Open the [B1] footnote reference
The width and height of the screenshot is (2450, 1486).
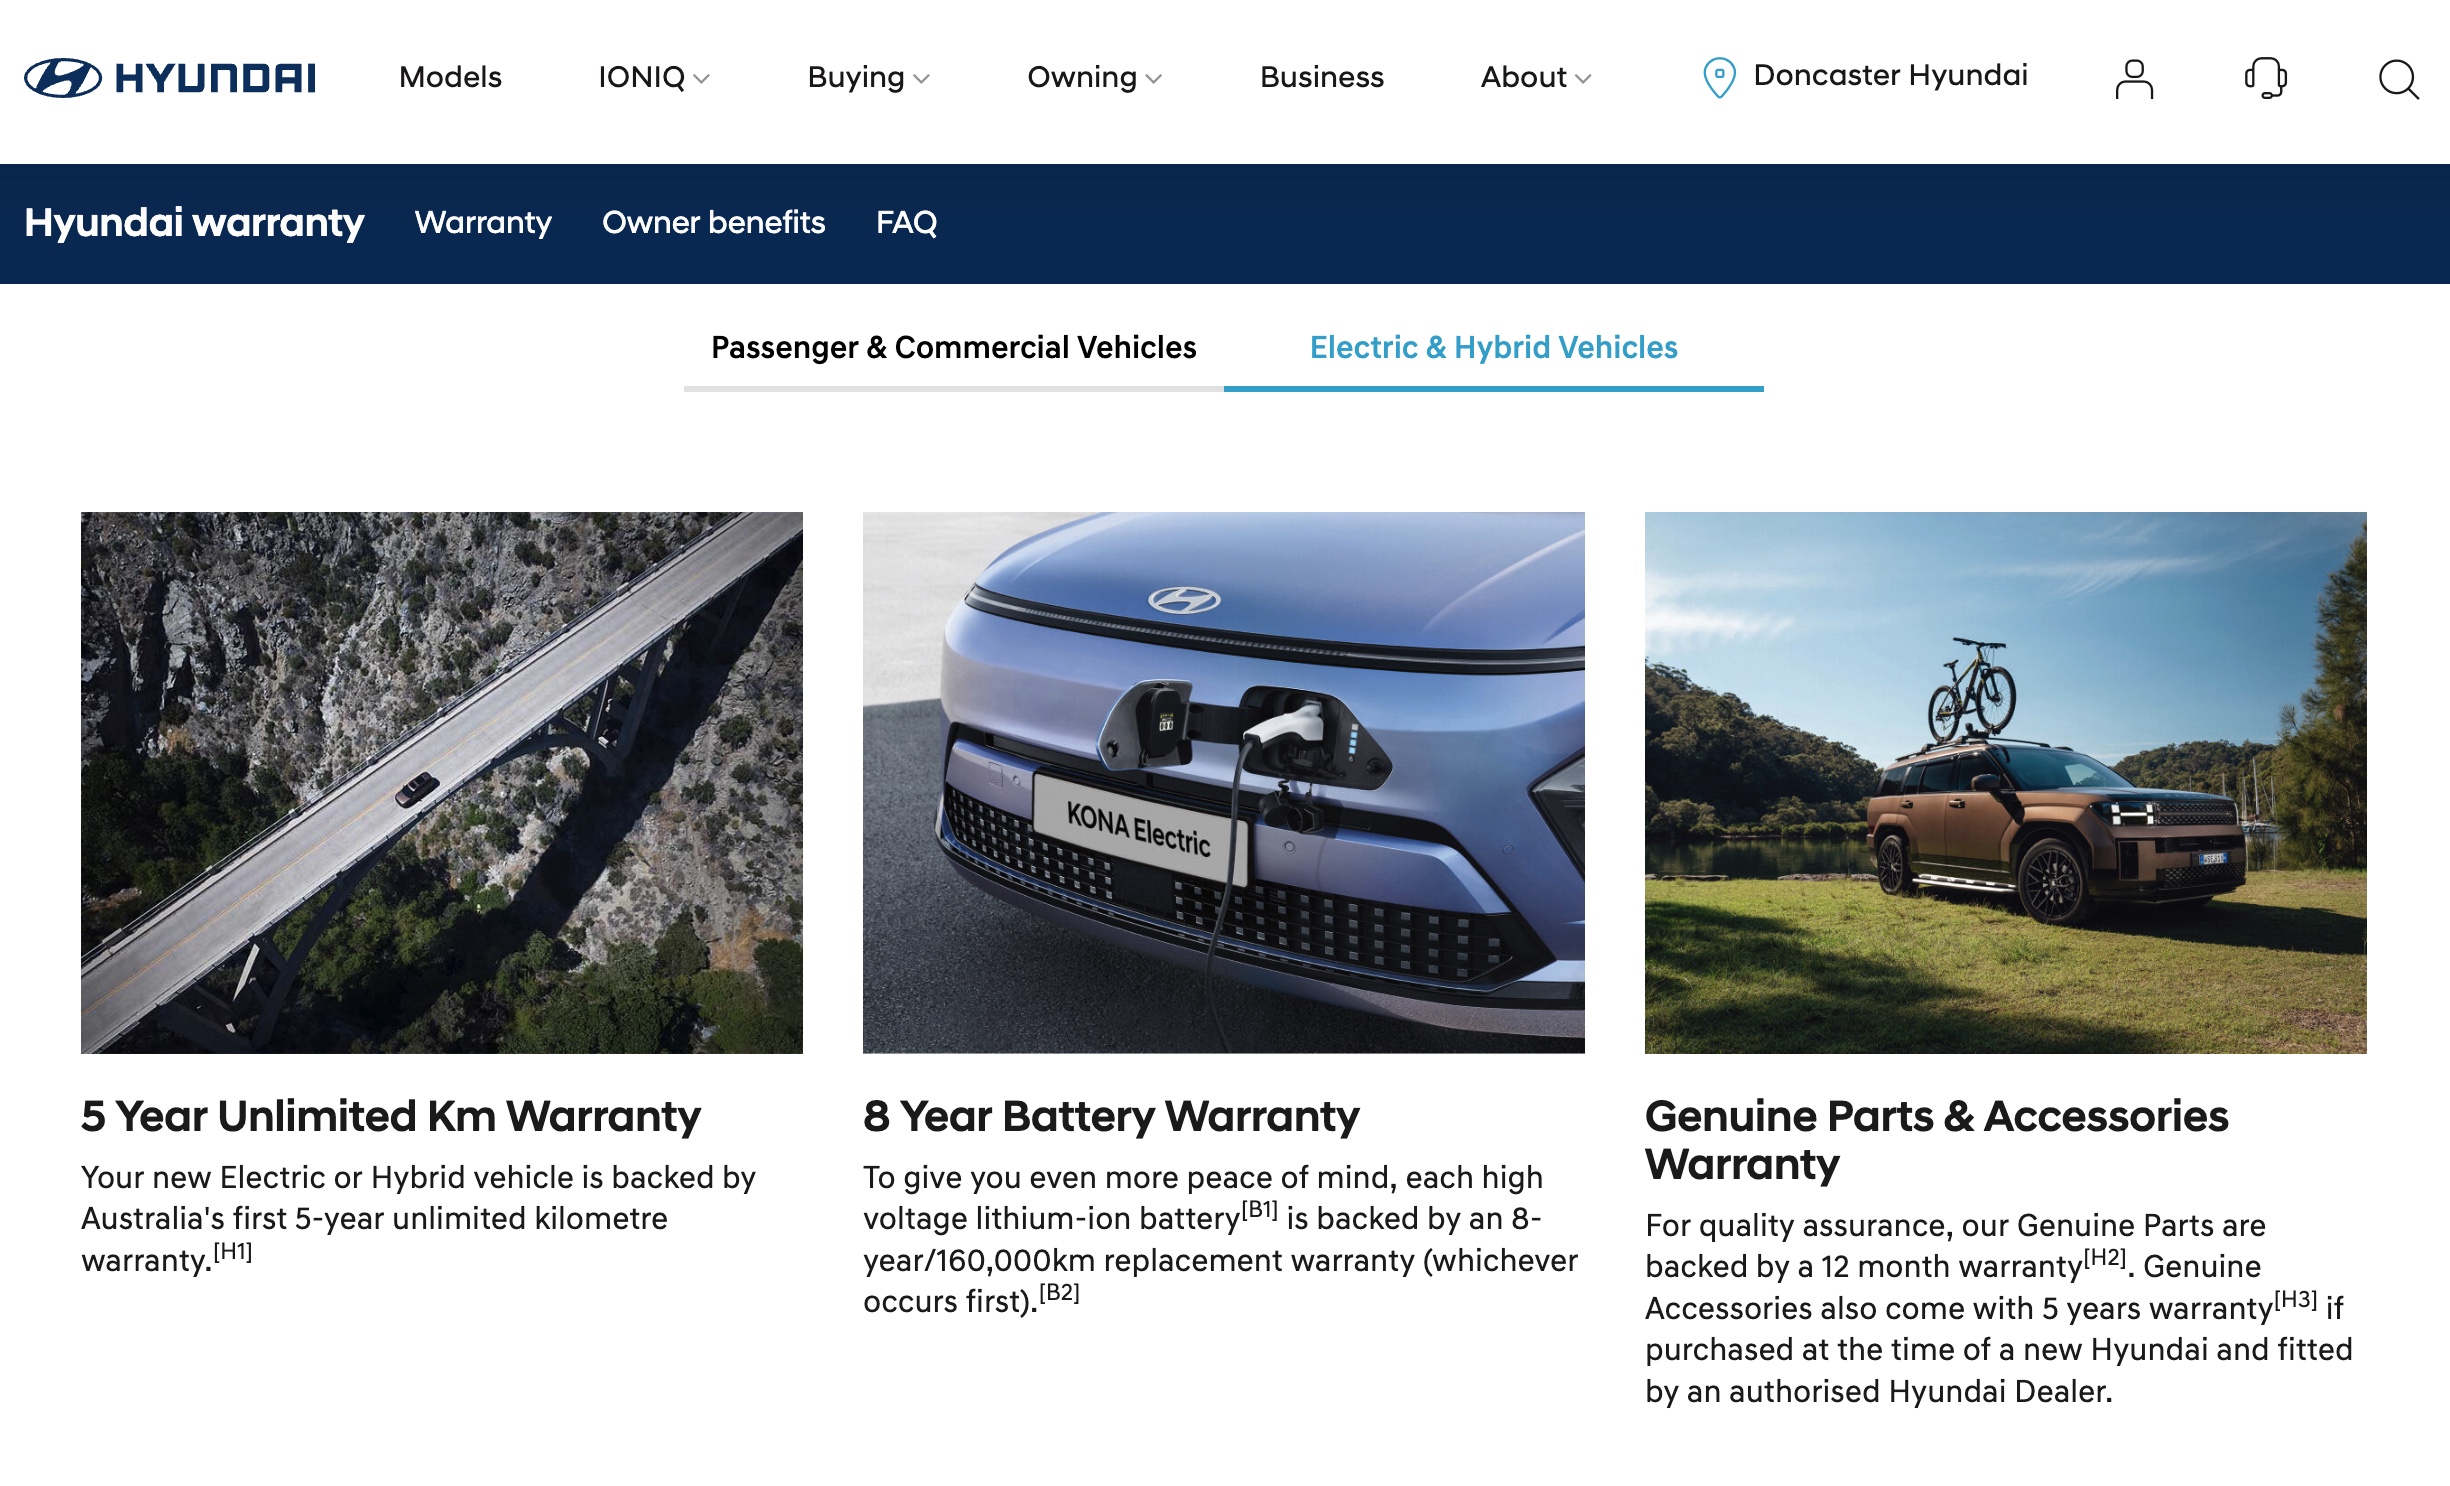(1260, 1210)
